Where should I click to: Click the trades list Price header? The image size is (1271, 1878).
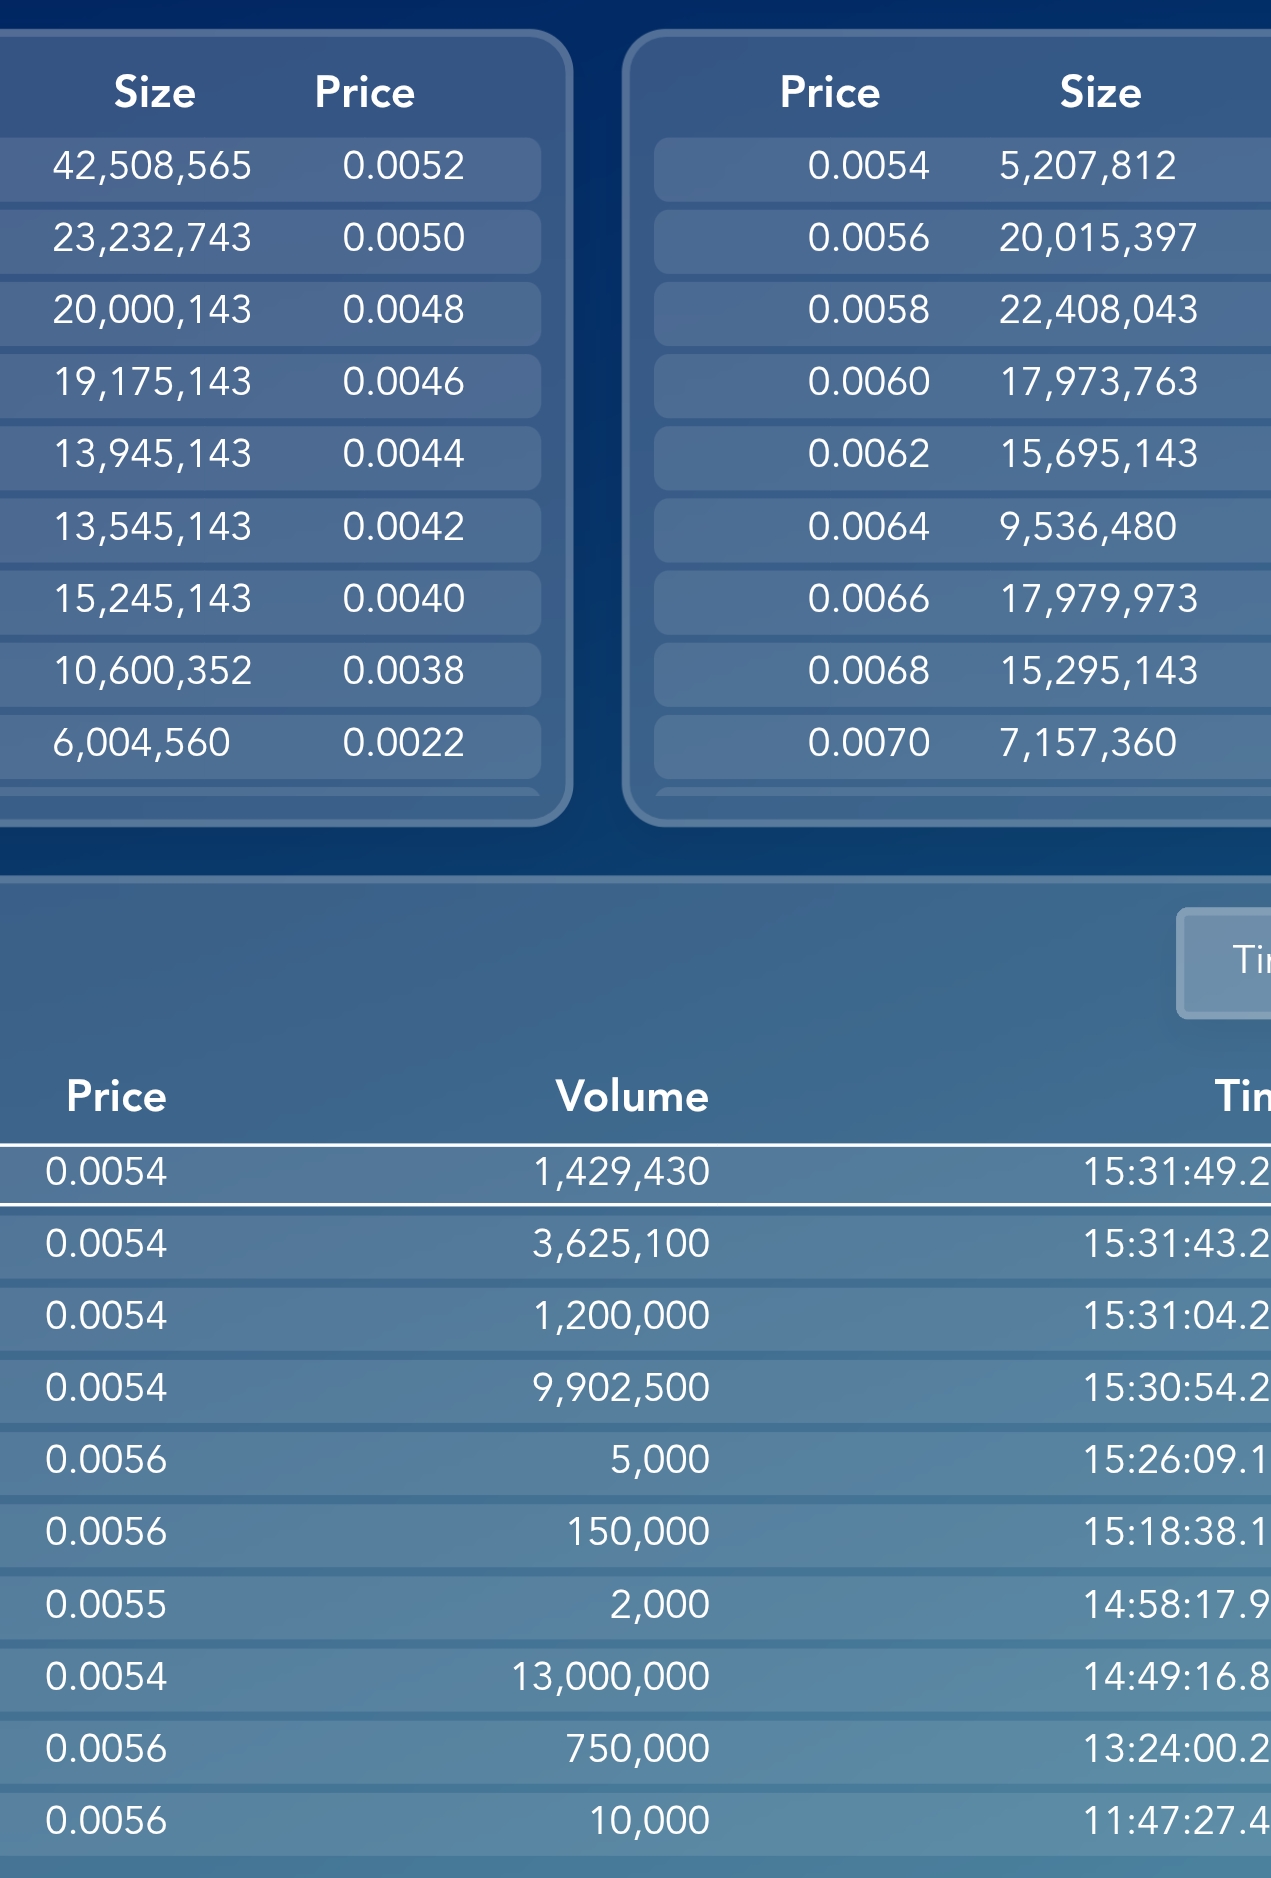(116, 1097)
